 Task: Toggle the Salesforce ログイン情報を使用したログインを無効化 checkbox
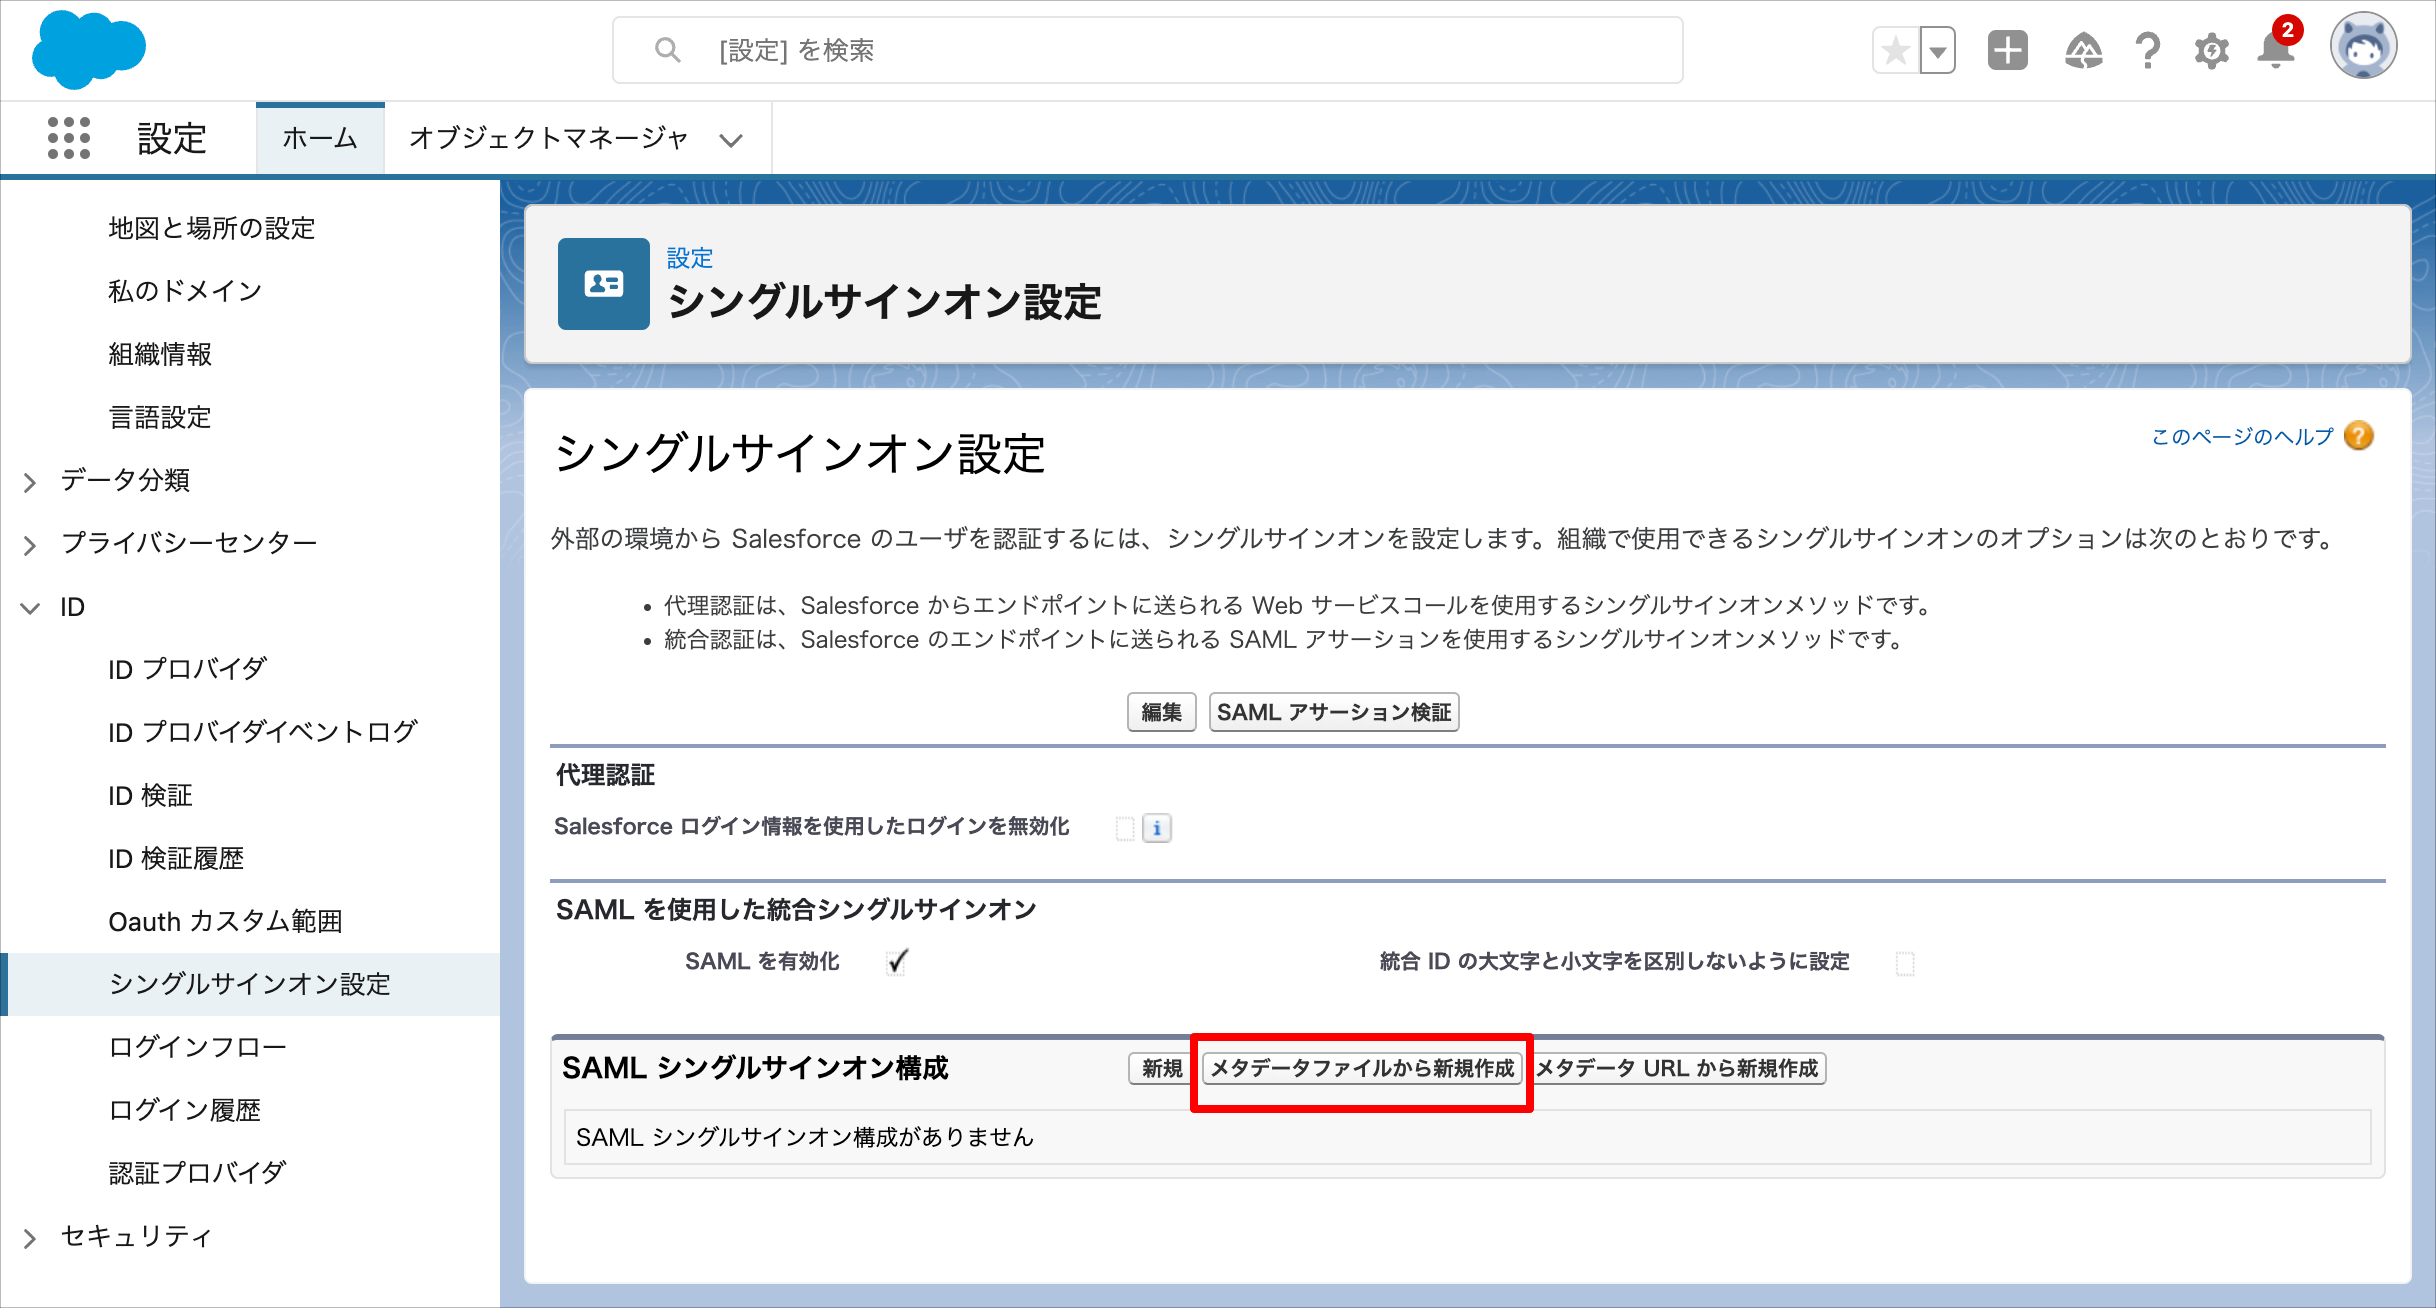tap(1125, 828)
